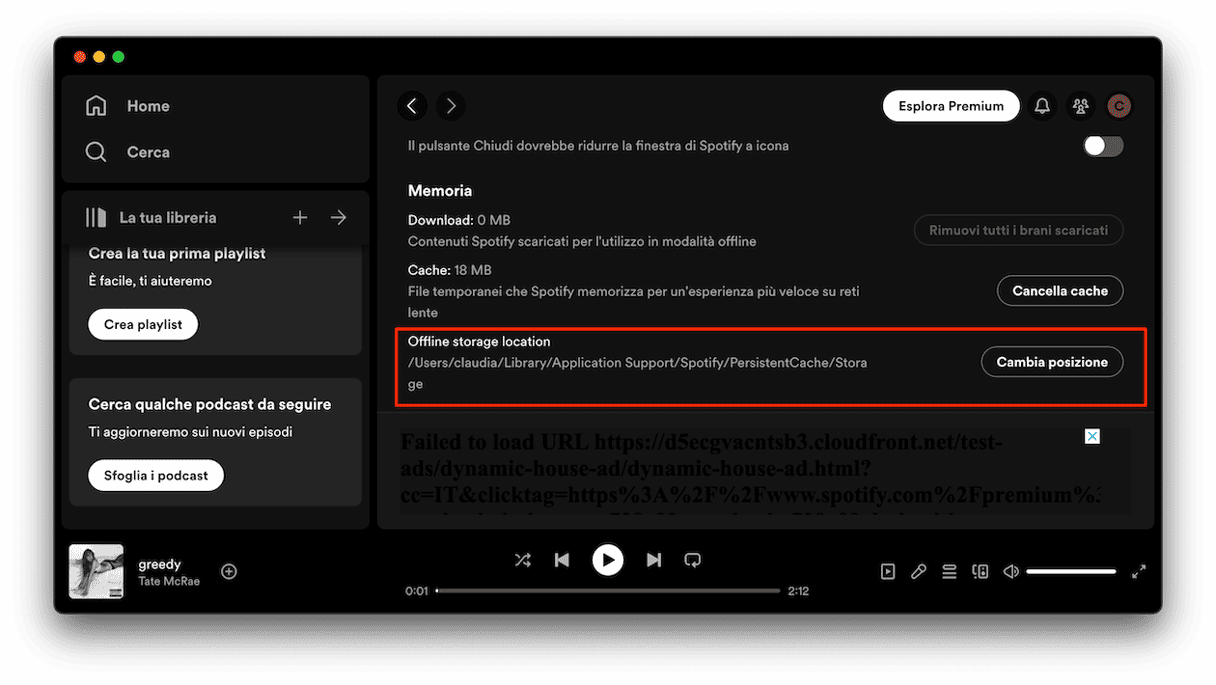The height and width of the screenshot is (685, 1216).
Task: Mute the volume speaker icon
Action: point(1011,572)
